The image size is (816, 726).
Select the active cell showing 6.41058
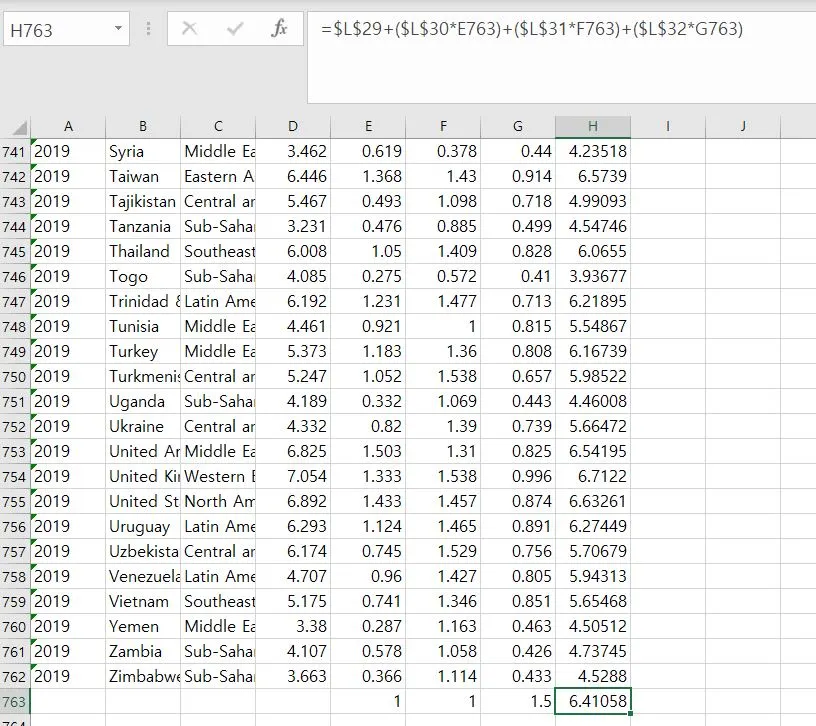[593, 701]
